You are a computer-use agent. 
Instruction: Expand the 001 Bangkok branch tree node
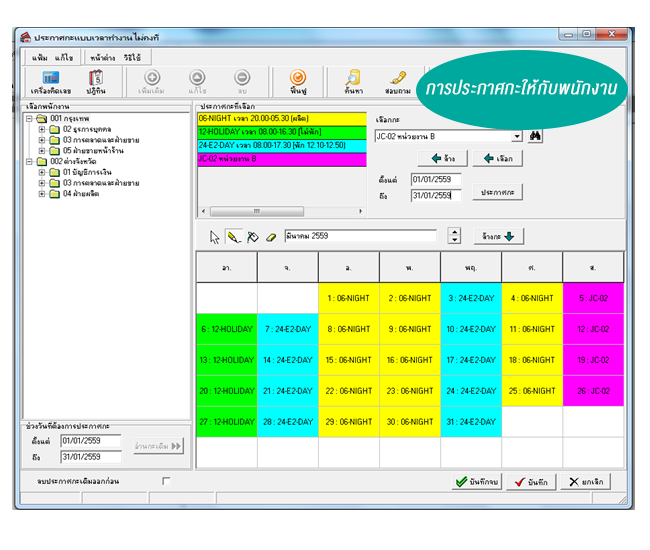[x=29, y=119]
